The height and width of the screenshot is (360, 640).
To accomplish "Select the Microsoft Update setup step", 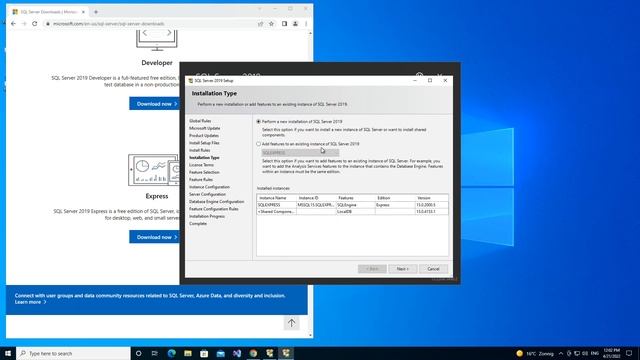I will click(204, 128).
